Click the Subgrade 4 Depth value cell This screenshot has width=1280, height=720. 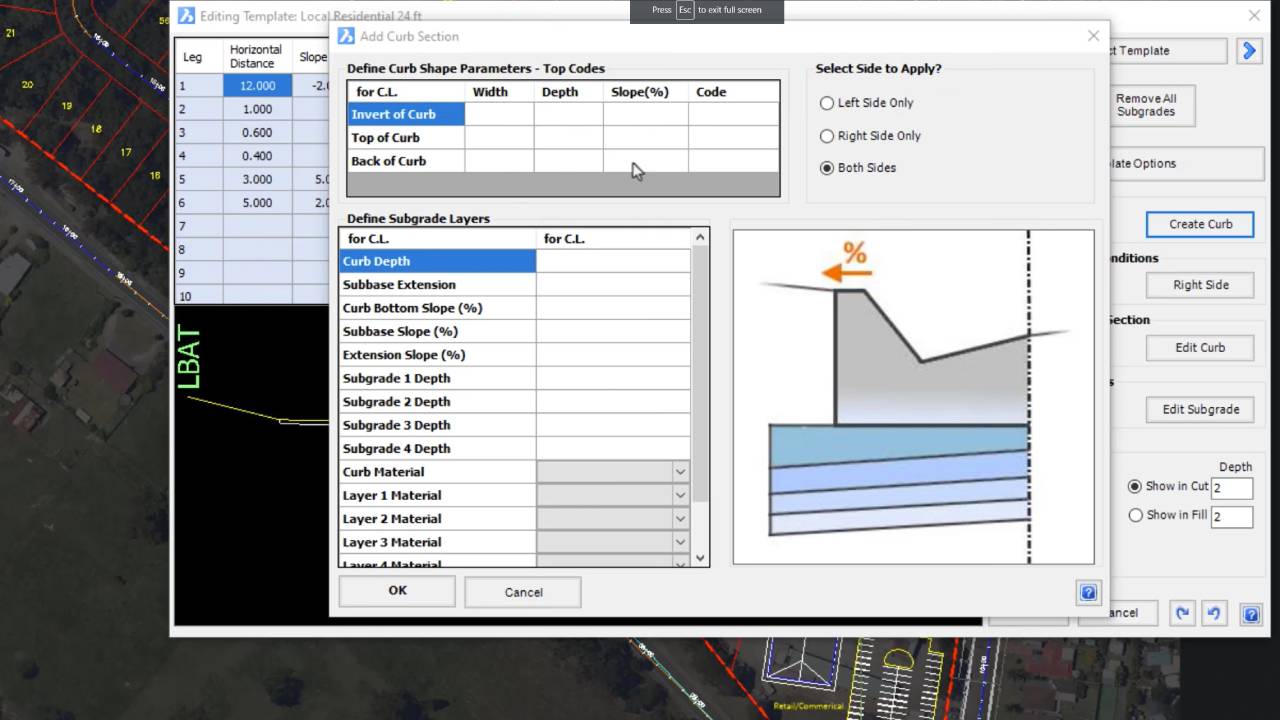pos(613,449)
